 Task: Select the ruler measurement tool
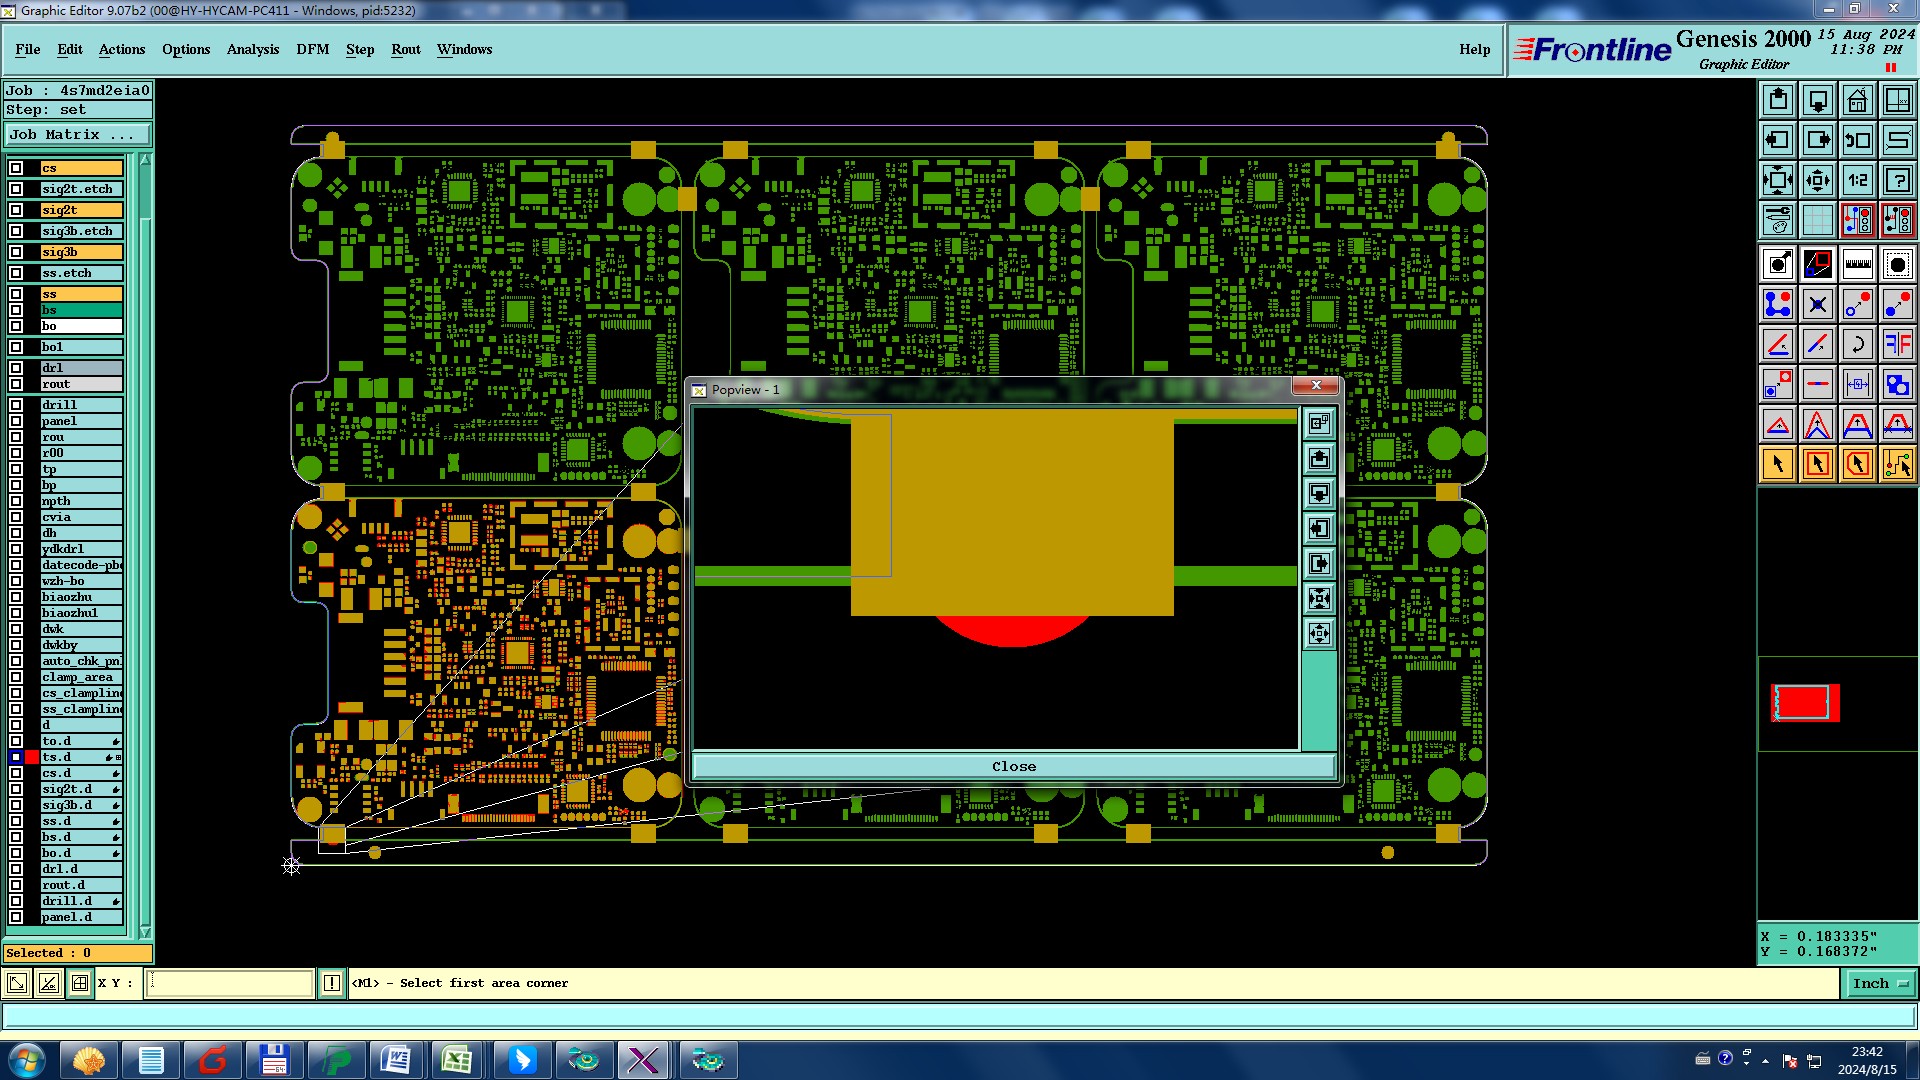[1857, 264]
